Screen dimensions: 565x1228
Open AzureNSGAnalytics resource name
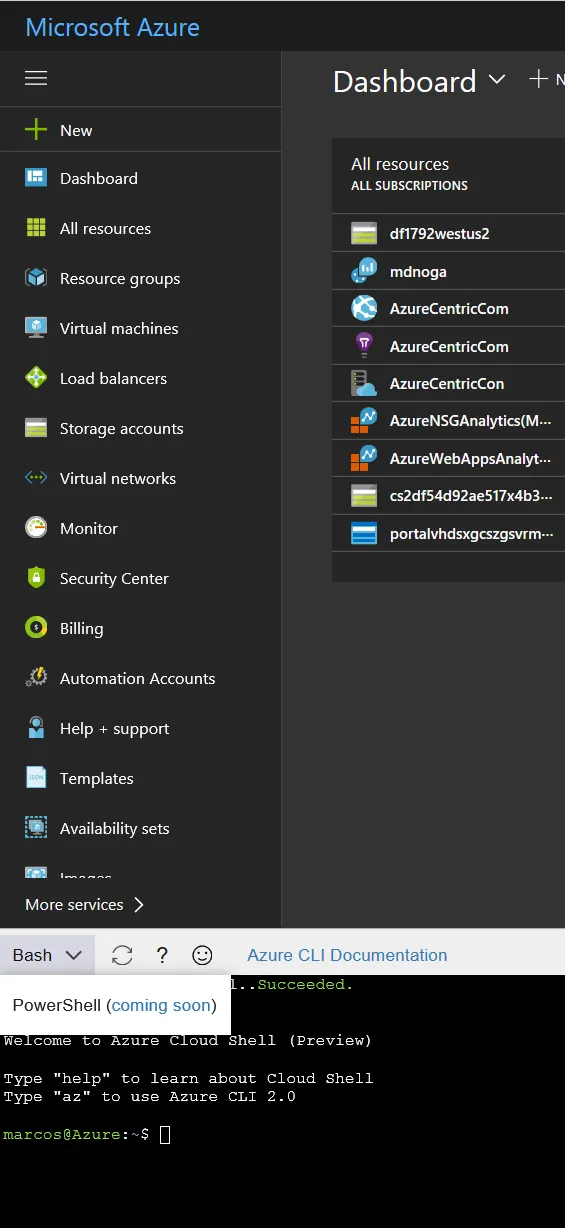(x=470, y=421)
